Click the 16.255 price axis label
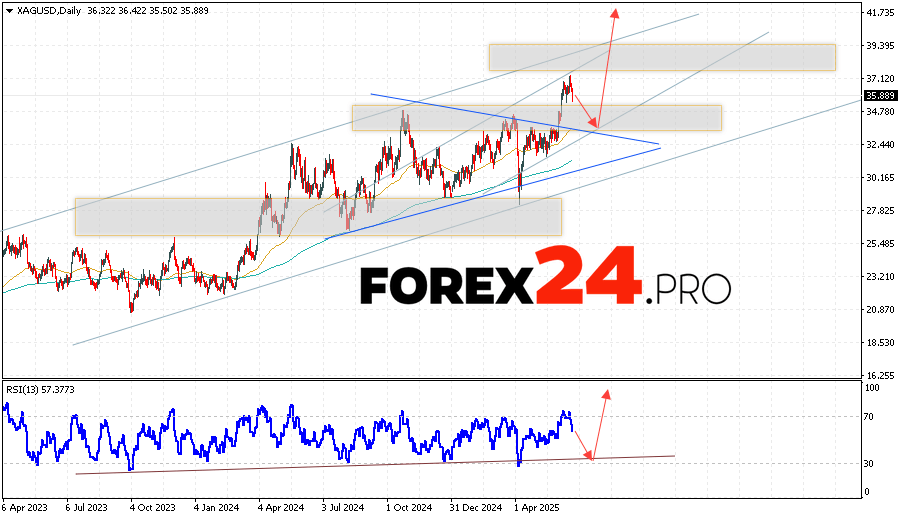 tap(880, 376)
